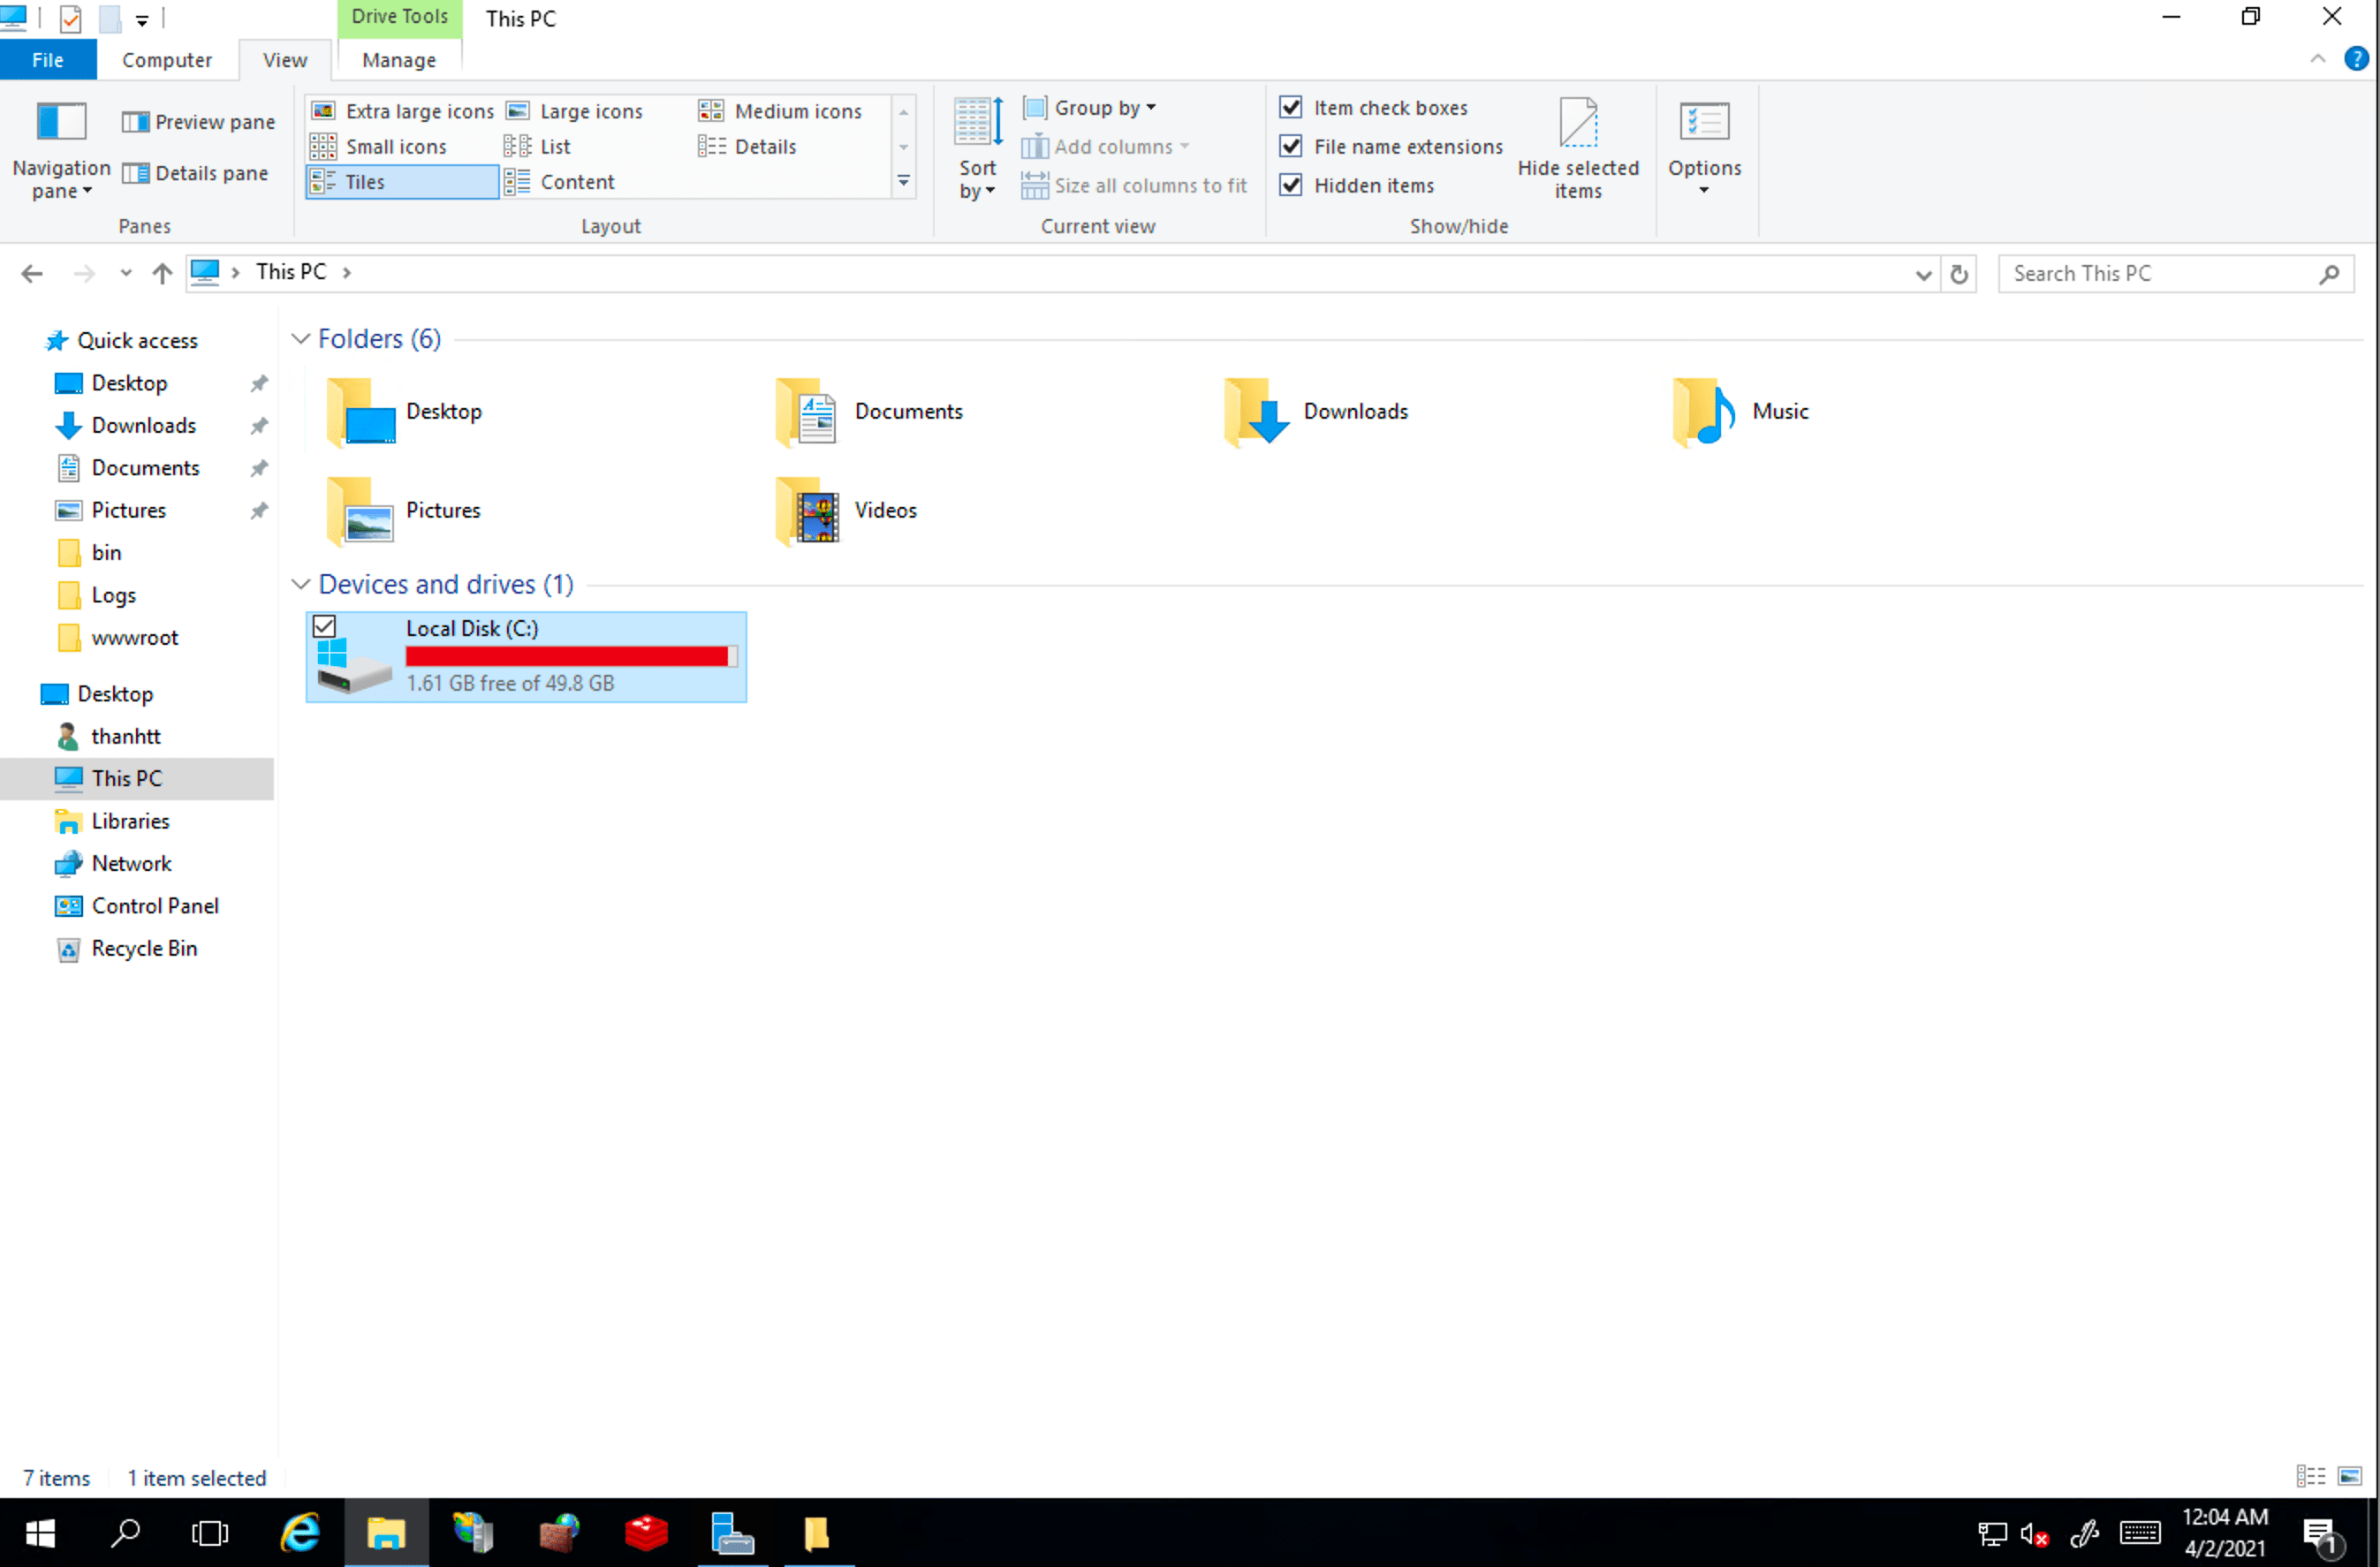Image resolution: width=2380 pixels, height=1567 pixels.
Task: Click the large icons view button in status bar
Action: [2349, 1476]
